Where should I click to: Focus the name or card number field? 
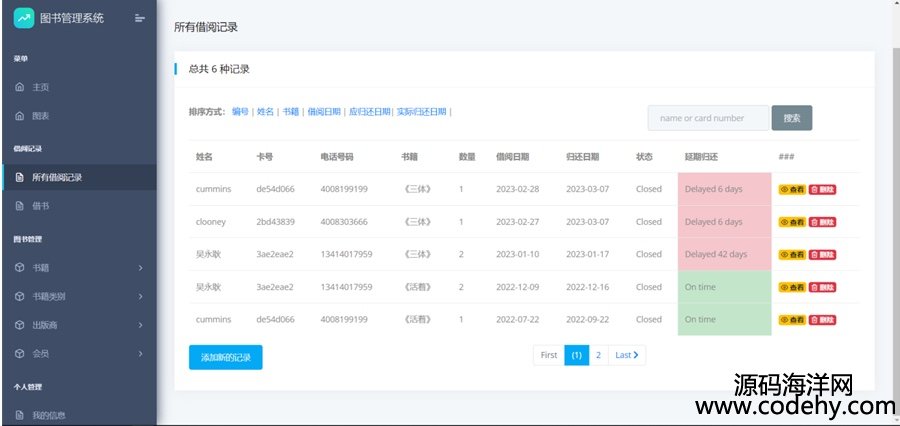point(708,118)
